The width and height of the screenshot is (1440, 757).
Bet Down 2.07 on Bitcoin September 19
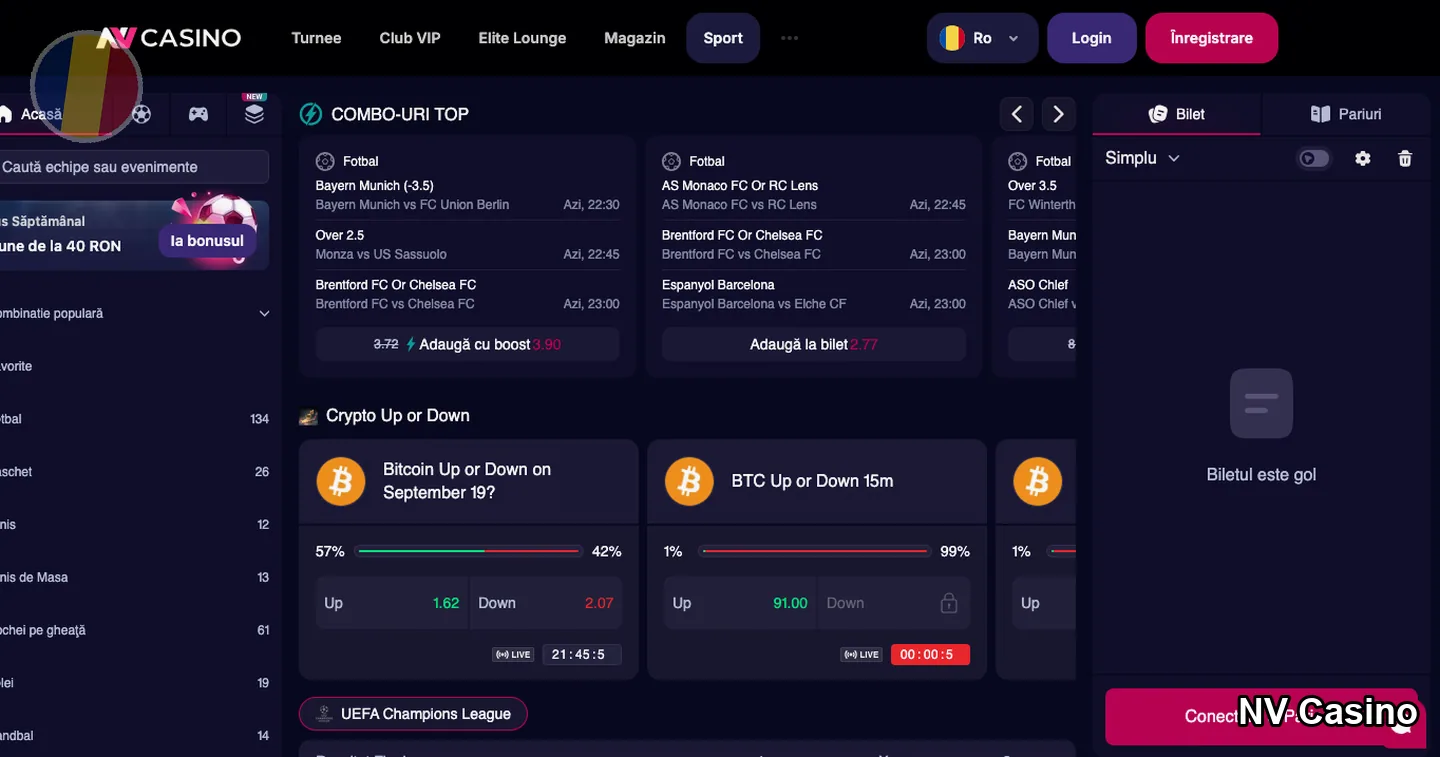pyautogui.click(x=546, y=603)
